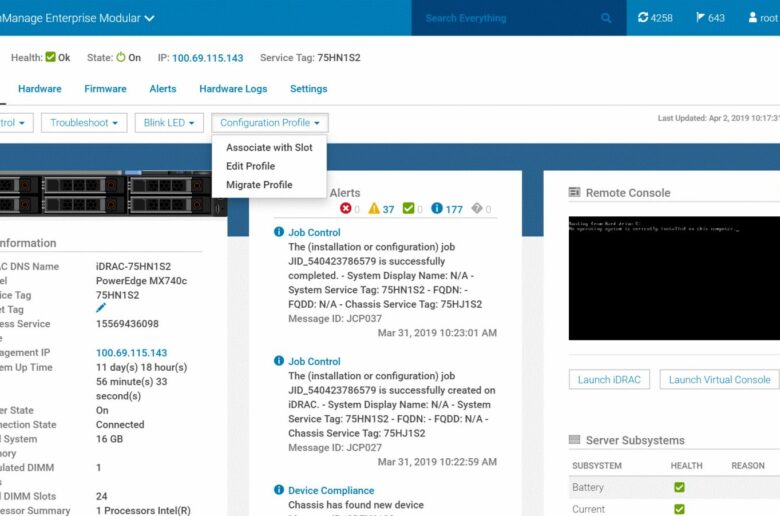Click the Mar 31, 2019 10:22:59 AM timestamp
Screen dimensions: 780x516
click(x=437, y=462)
